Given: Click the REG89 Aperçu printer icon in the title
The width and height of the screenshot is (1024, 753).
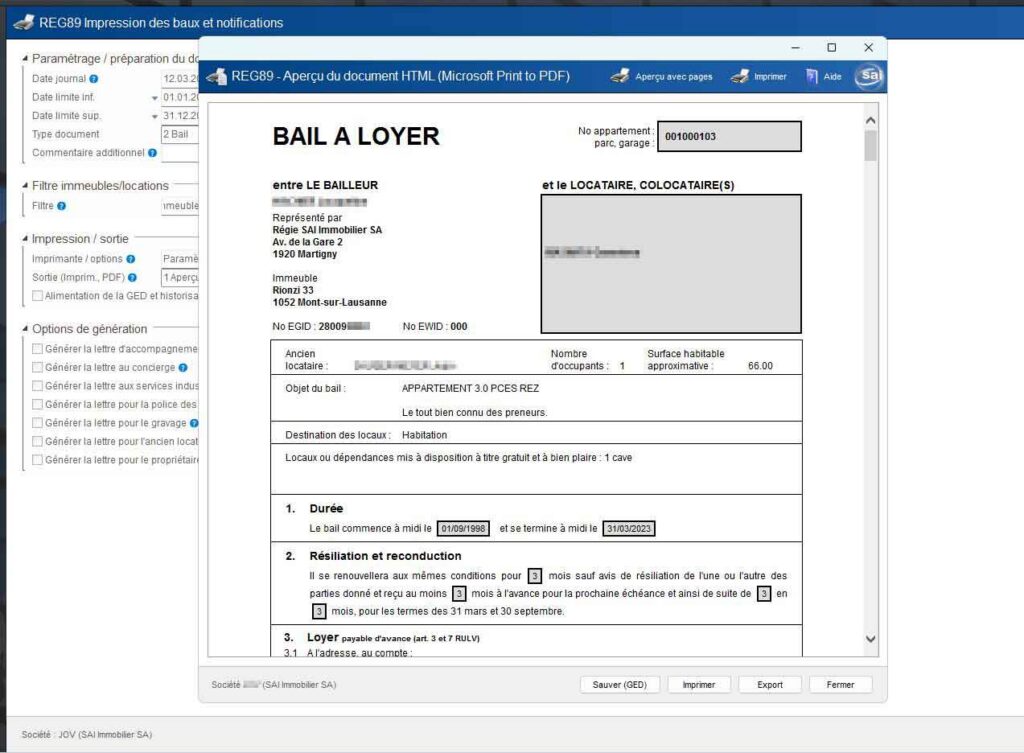Looking at the screenshot, I should [x=216, y=76].
